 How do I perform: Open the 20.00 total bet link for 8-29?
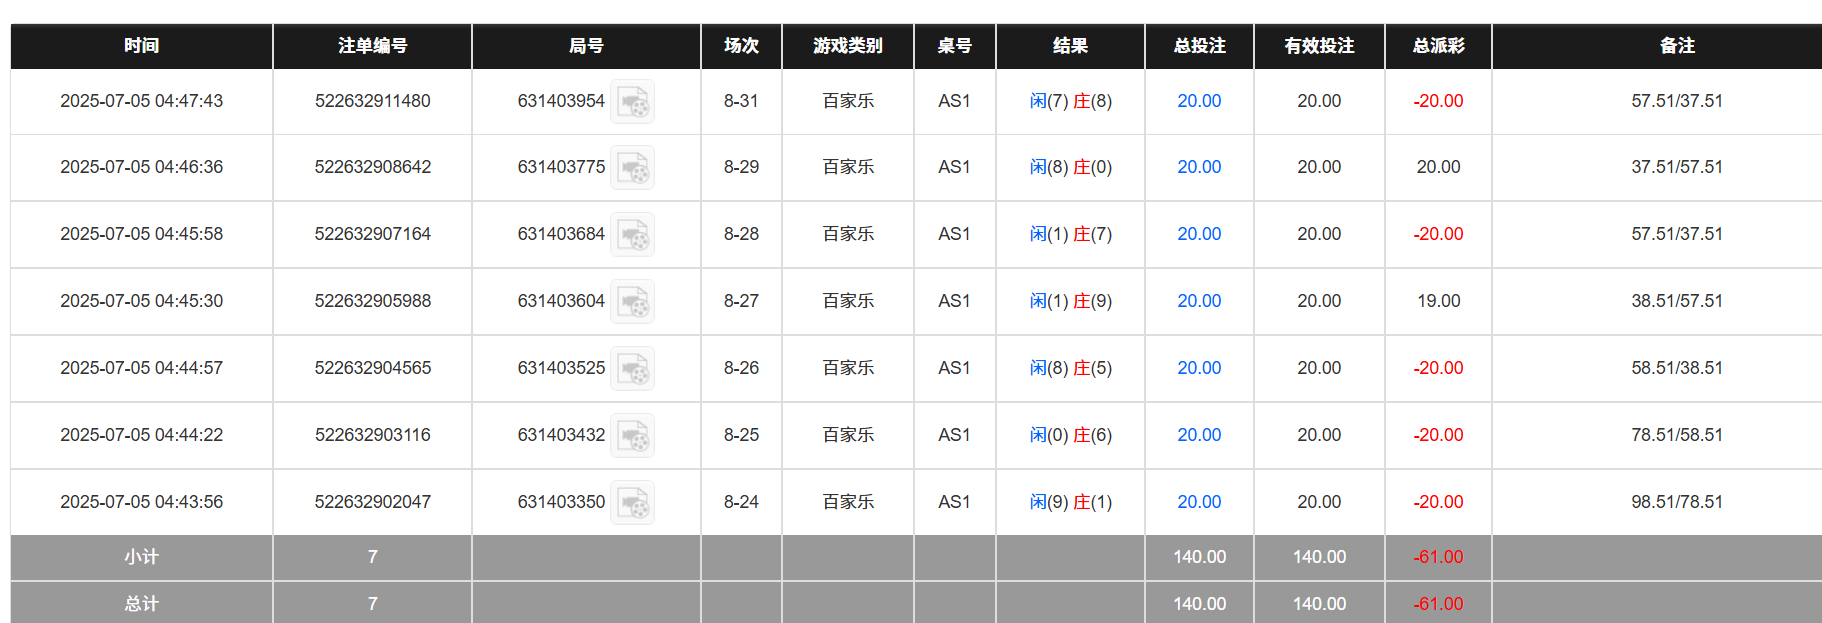tap(1198, 167)
